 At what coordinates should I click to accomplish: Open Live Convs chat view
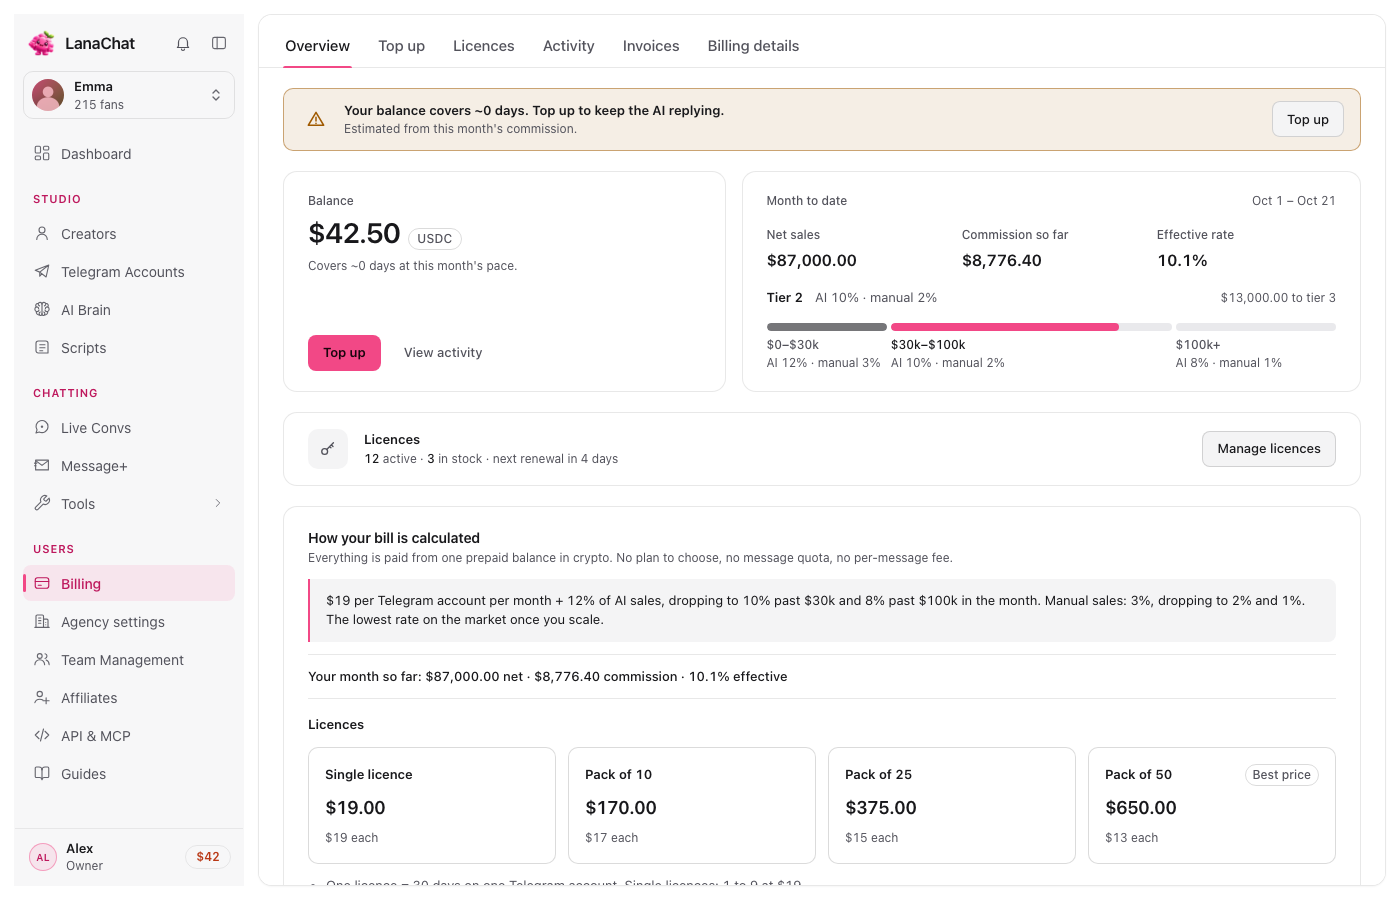tap(129, 428)
